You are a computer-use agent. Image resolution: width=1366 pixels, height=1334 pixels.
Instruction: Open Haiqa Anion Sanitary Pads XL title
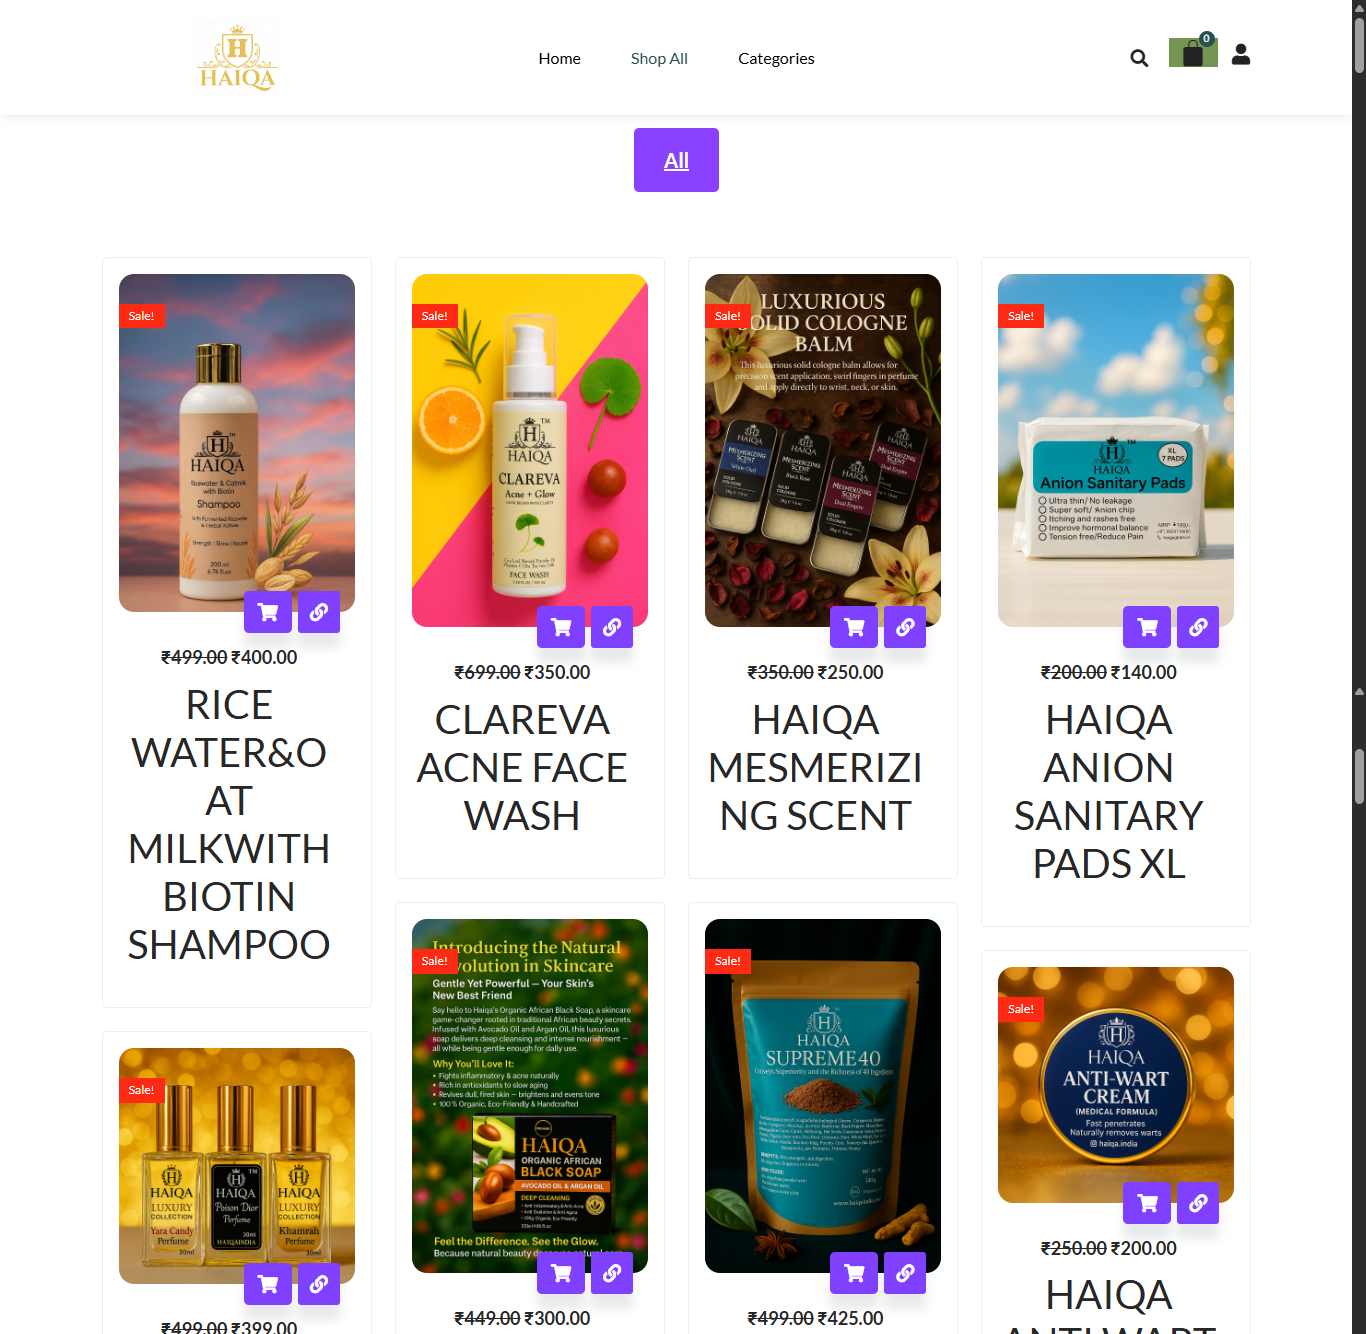click(1109, 792)
